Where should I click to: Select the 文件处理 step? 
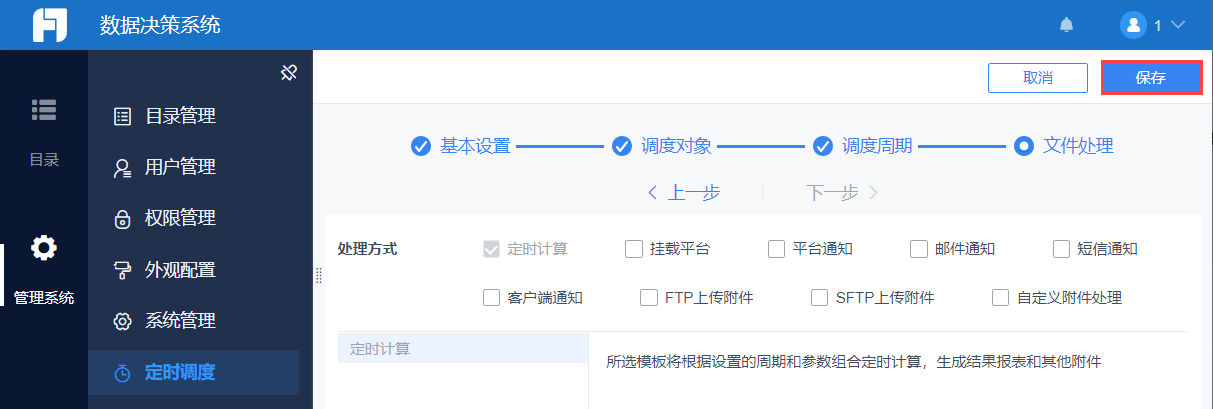pyautogui.click(x=1078, y=146)
